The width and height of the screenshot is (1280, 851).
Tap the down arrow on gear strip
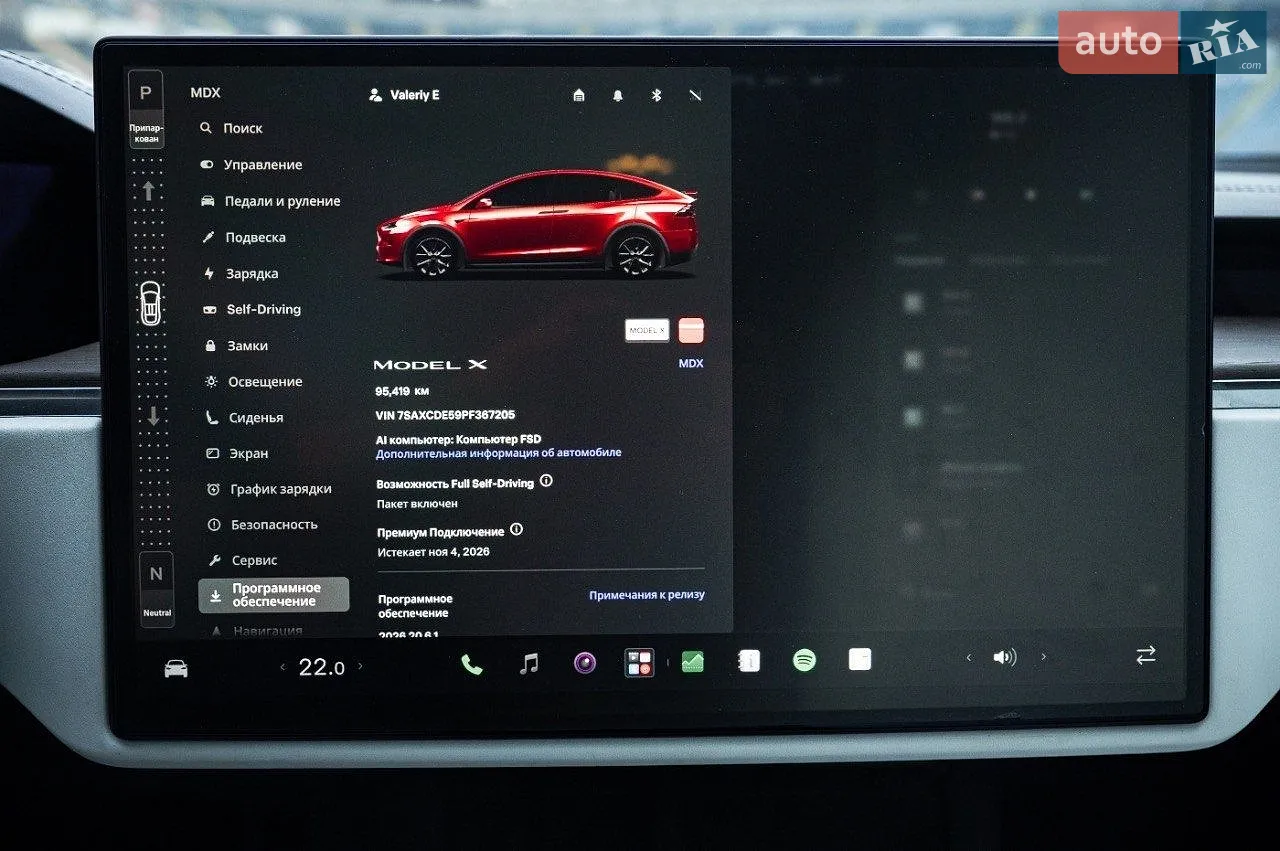[153, 416]
